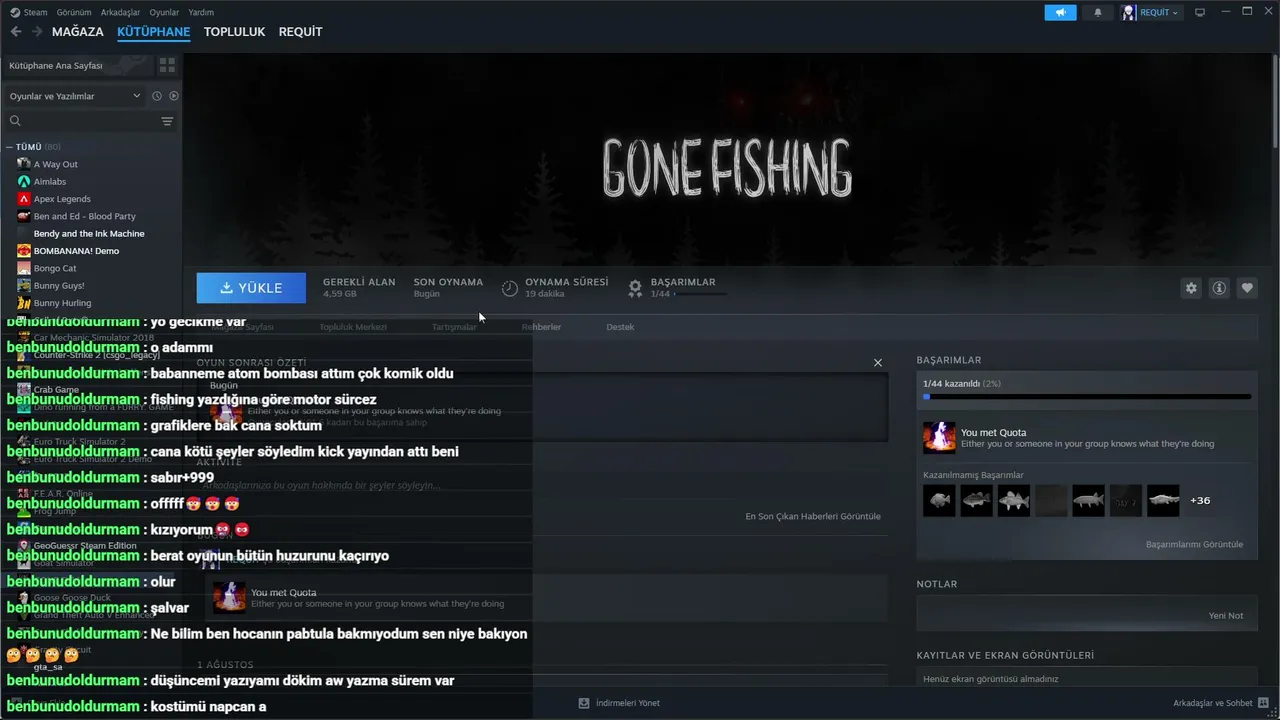1280x720 pixels.
Task: Open the Arkadaşlar menu
Action: (121, 12)
